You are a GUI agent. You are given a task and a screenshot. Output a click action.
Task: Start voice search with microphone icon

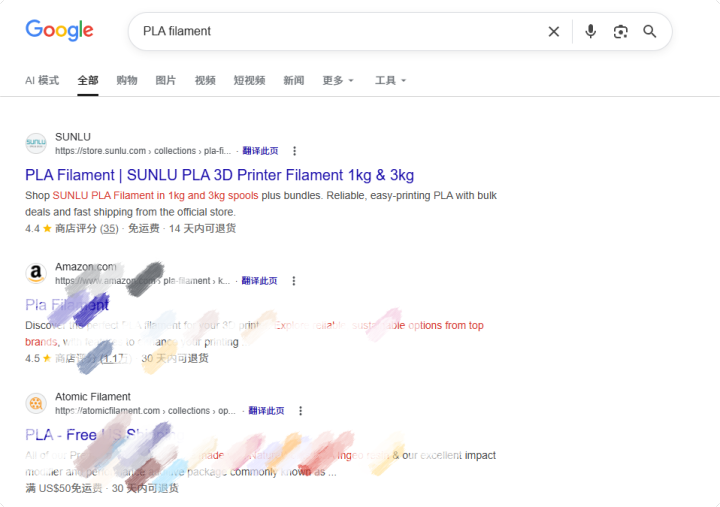click(591, 32)
